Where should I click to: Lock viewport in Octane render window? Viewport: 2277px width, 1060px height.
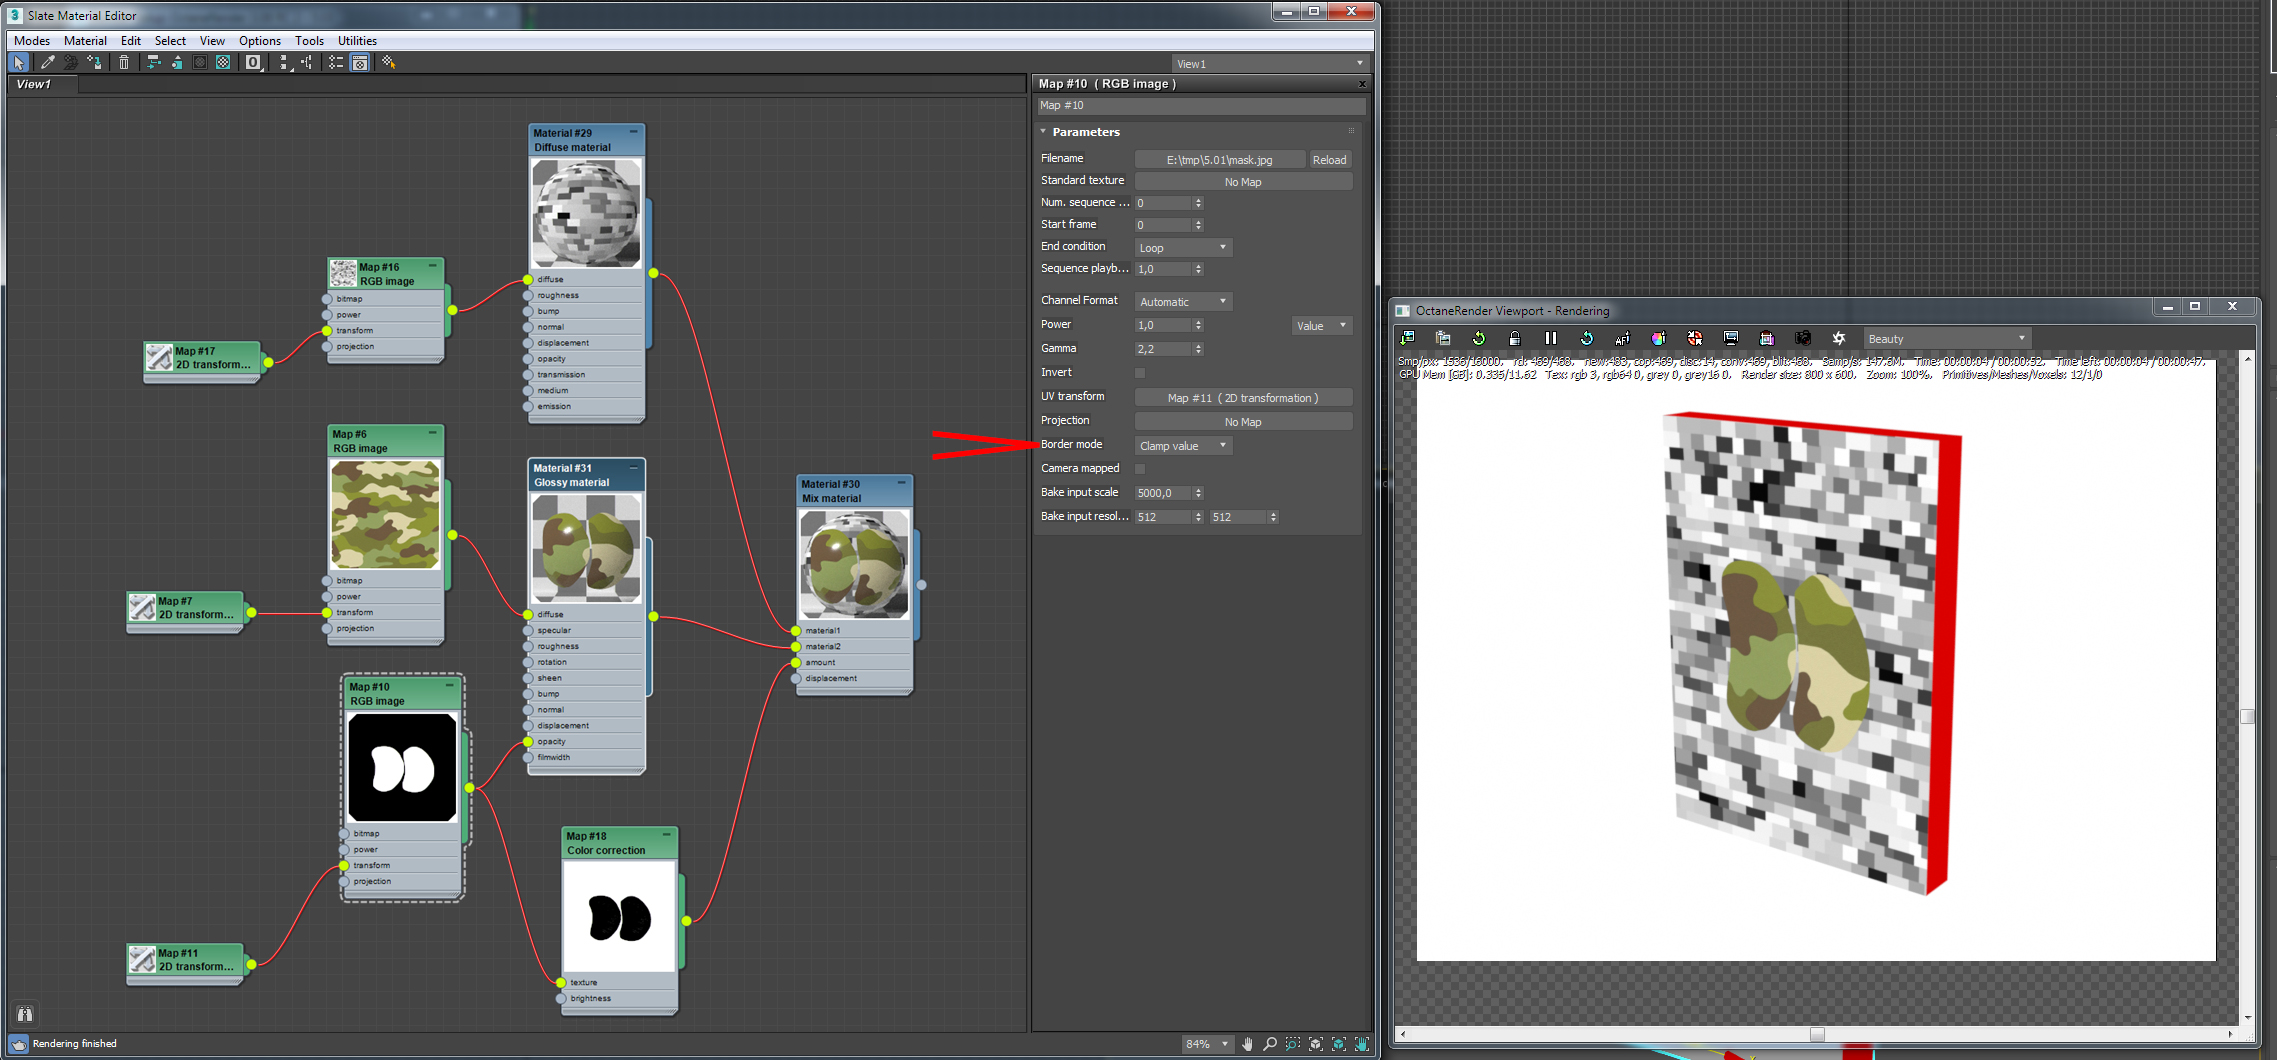pos(1515,339)
